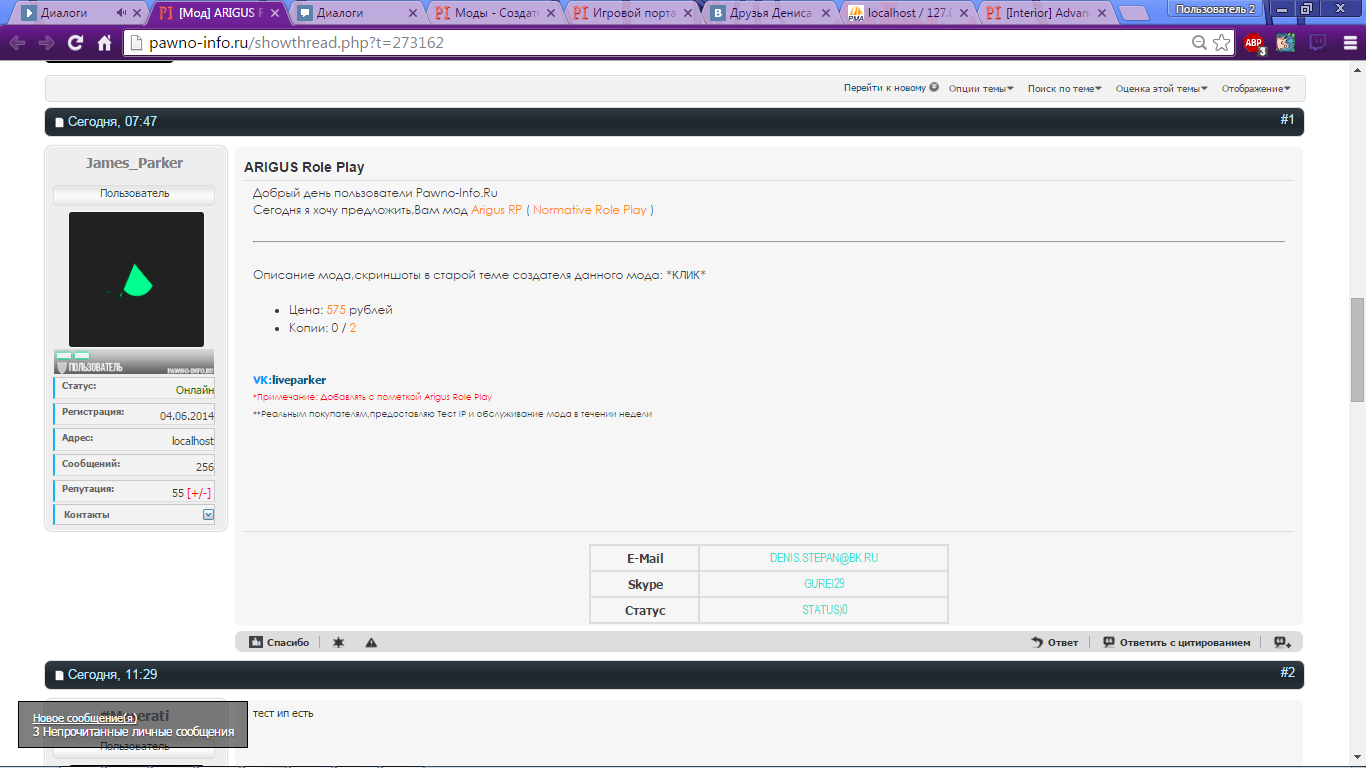This screenshot has height=768, width=1366.
Task: Click the STATUS)0 cell
Action: (824, 610)
